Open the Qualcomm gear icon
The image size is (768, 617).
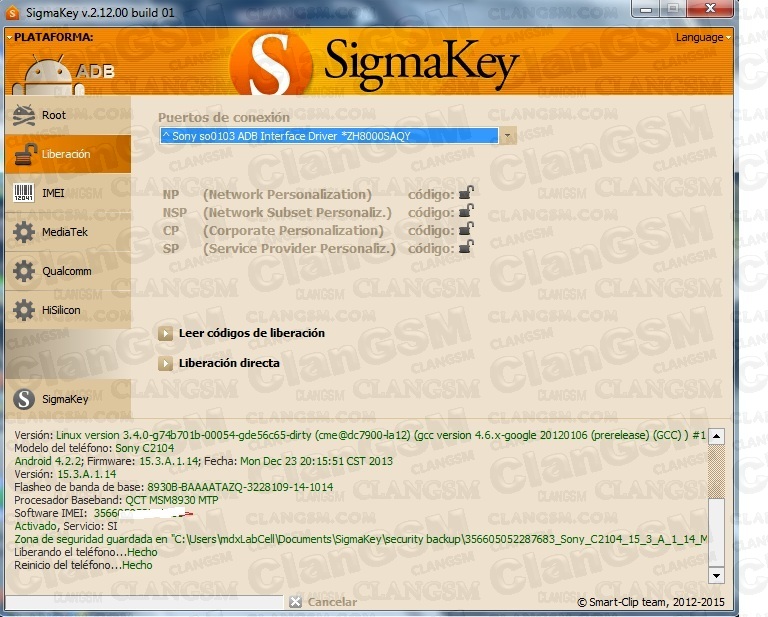24,271
